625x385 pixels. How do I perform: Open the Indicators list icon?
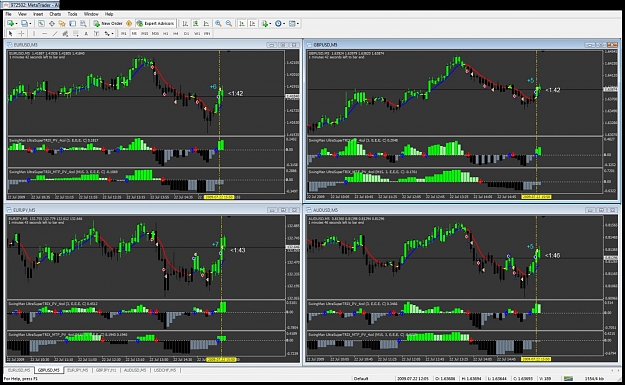pos(265,24)
